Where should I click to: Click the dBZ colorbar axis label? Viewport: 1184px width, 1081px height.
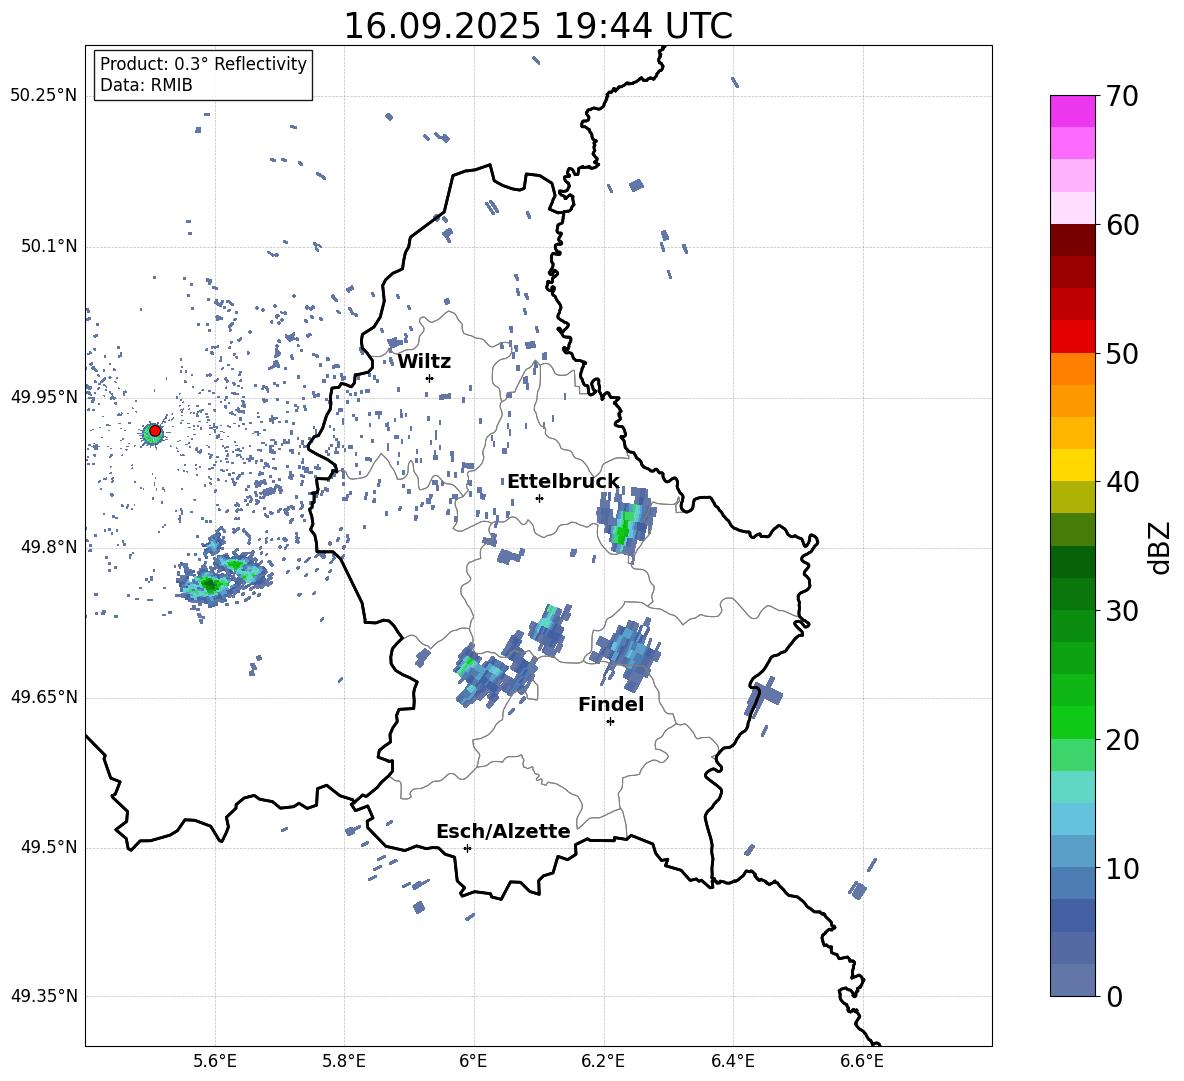[x=1161, y=547]
